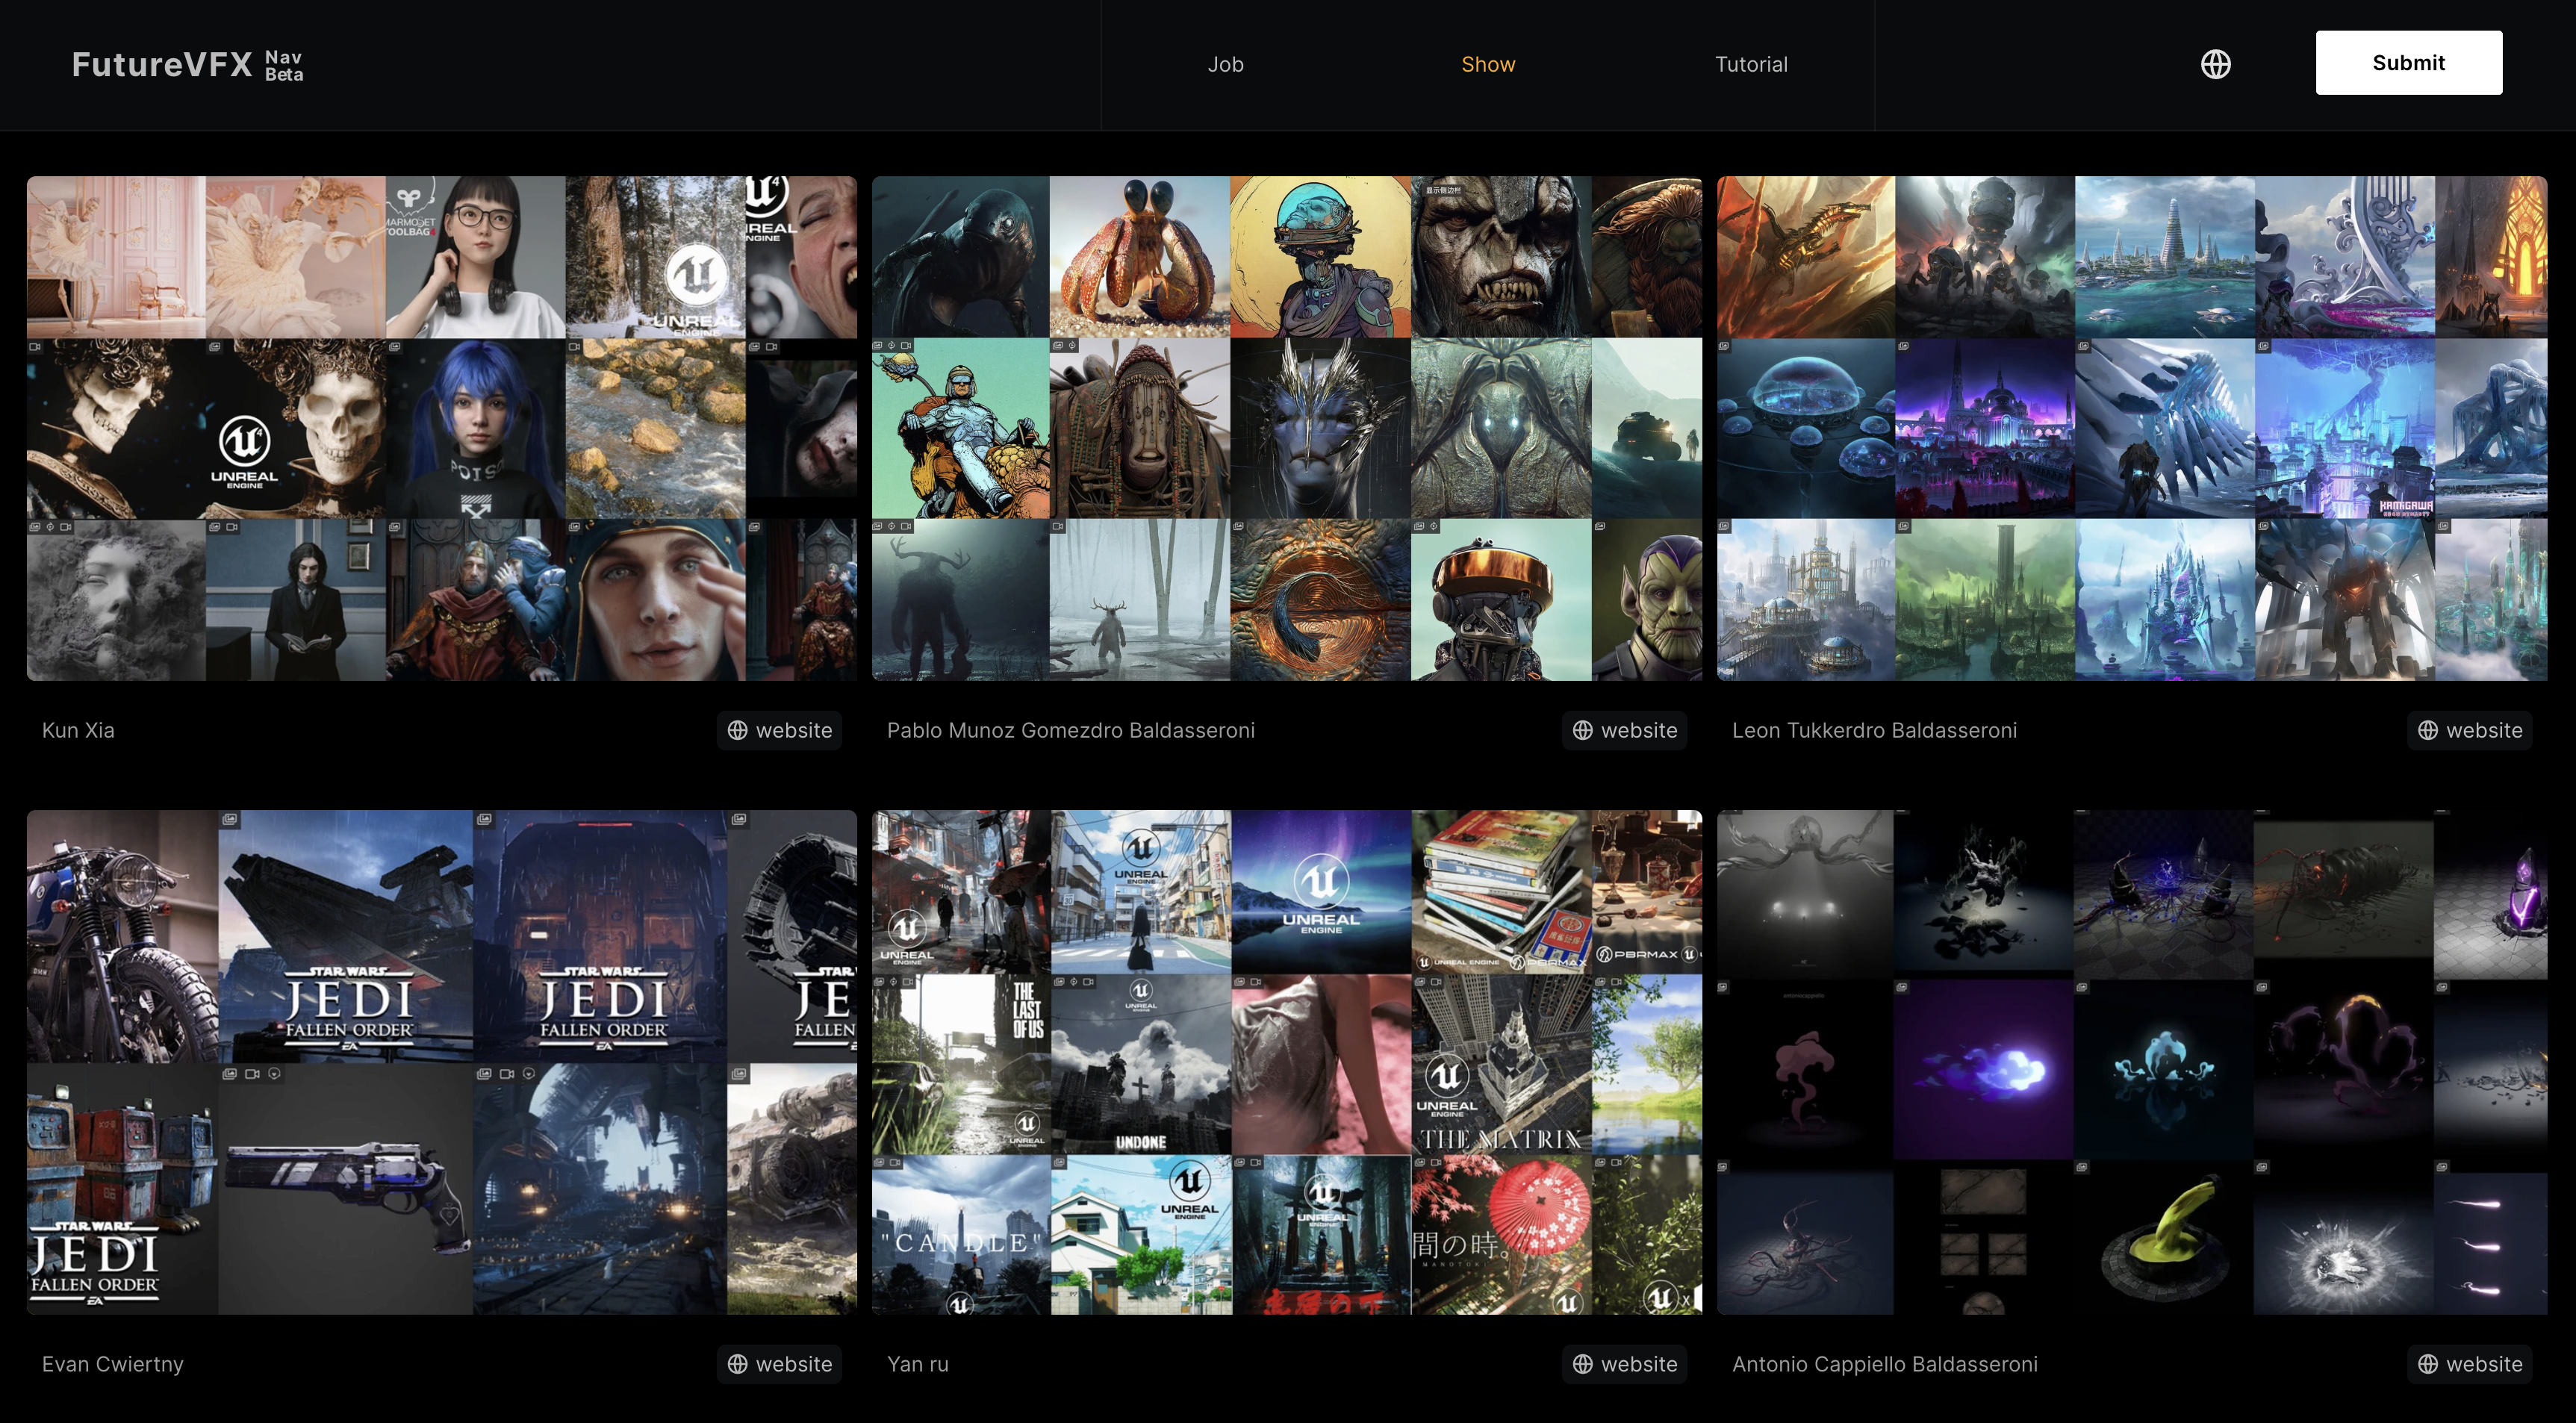The height and width of the screenshot is (1423, 2576).
Task: Open the comic astronaut riding creature thumbnail
Action: click(x=961, y=429)
